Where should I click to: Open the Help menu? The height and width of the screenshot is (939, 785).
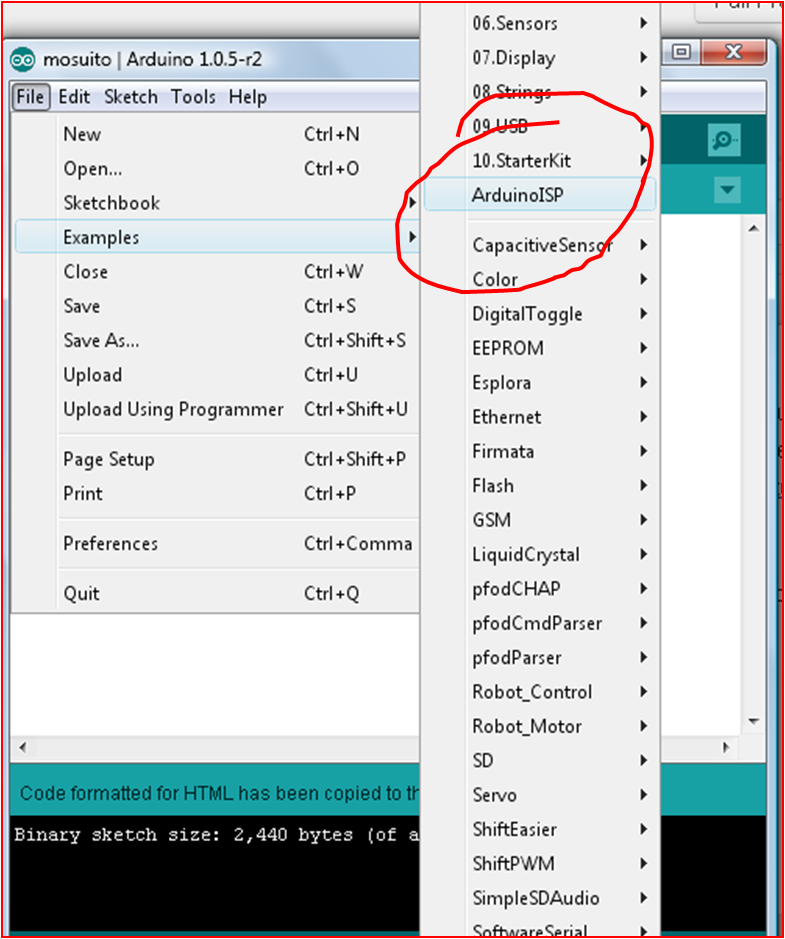pos(247,97)
